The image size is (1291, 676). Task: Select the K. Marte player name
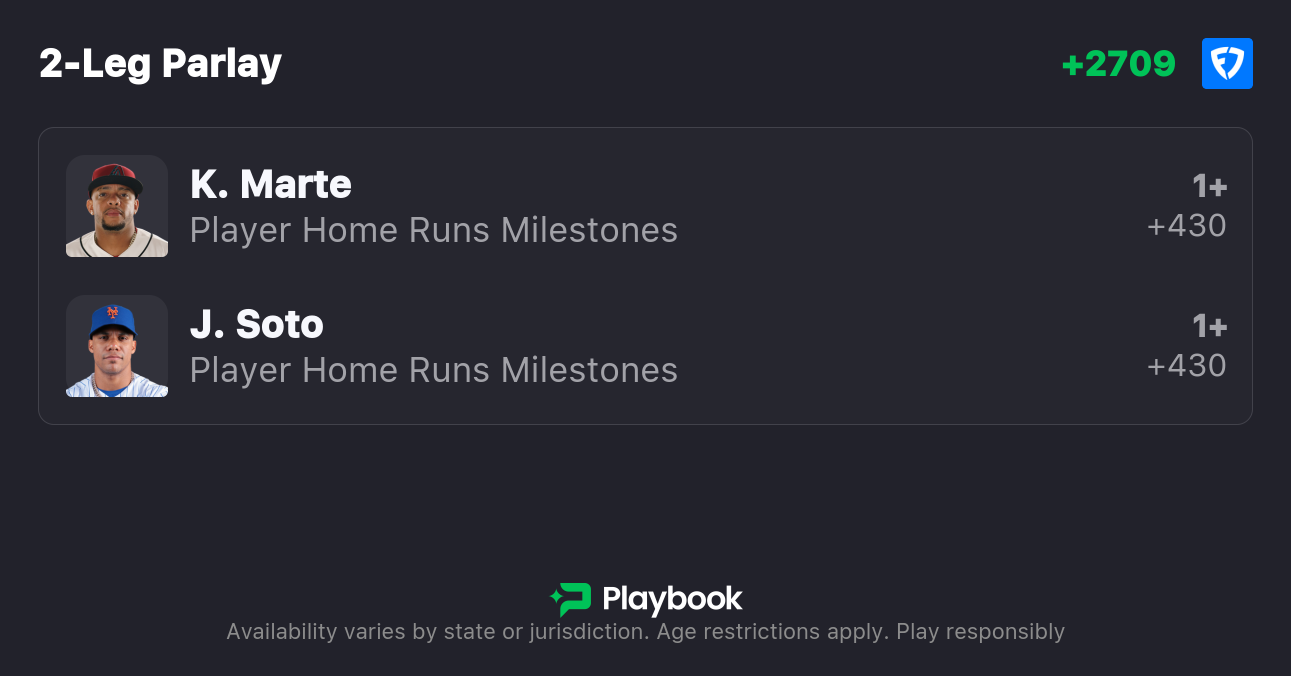(270, 184)
